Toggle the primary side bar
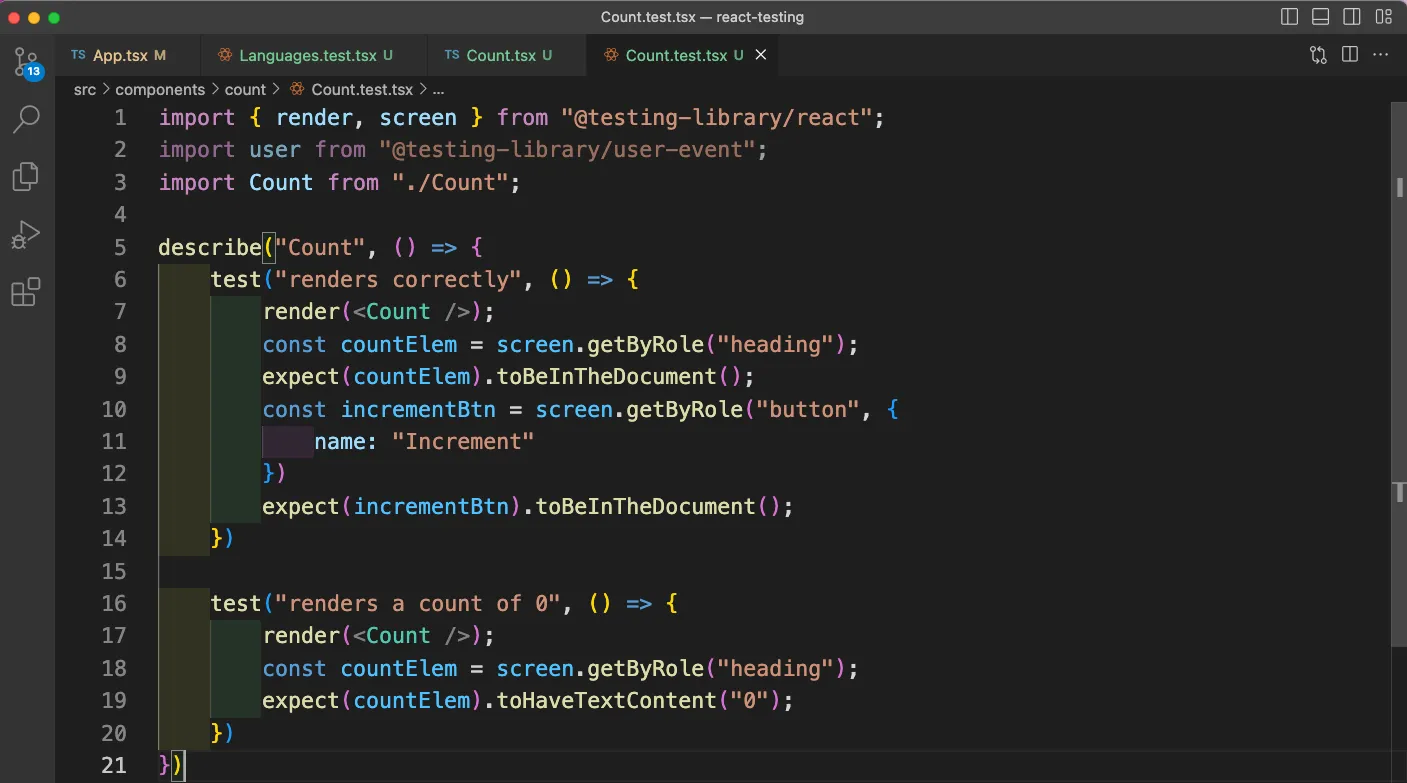Image resolution: width=1407 pixels, height=783 pixels. pyautogui.click(x=1290, y=17)
